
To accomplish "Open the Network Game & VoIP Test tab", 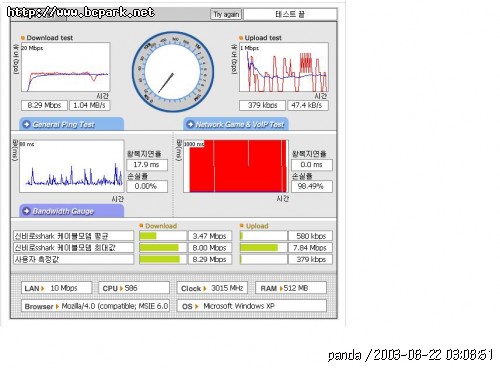I will coord(236,124).
